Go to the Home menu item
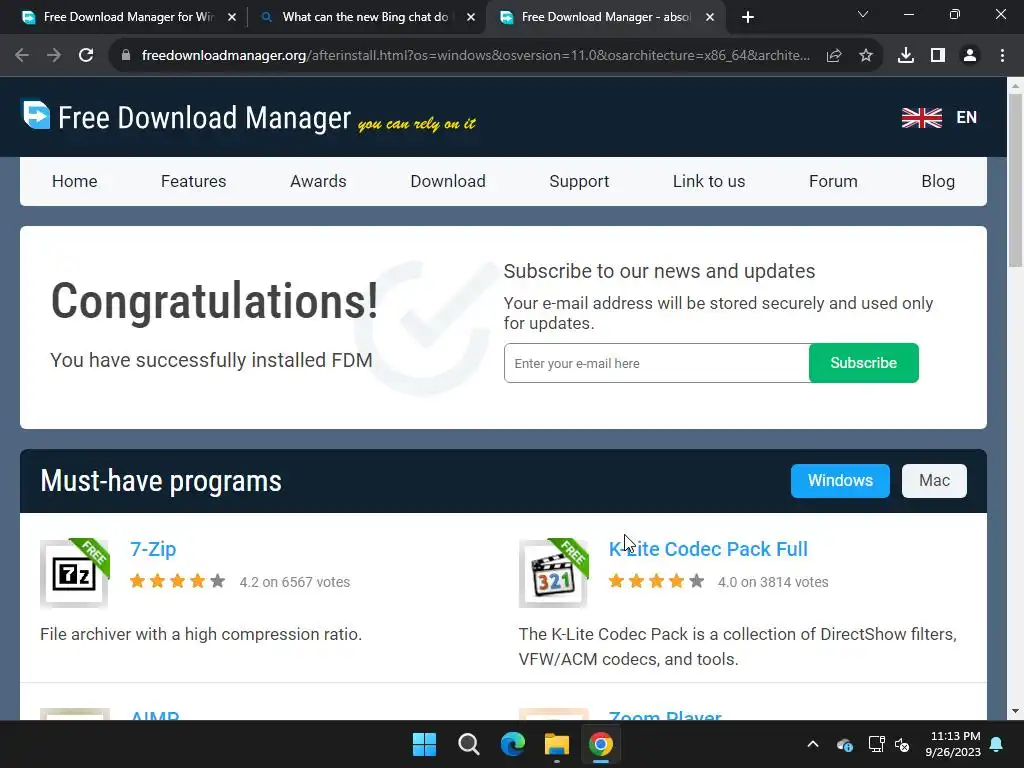 coord(74,182)
